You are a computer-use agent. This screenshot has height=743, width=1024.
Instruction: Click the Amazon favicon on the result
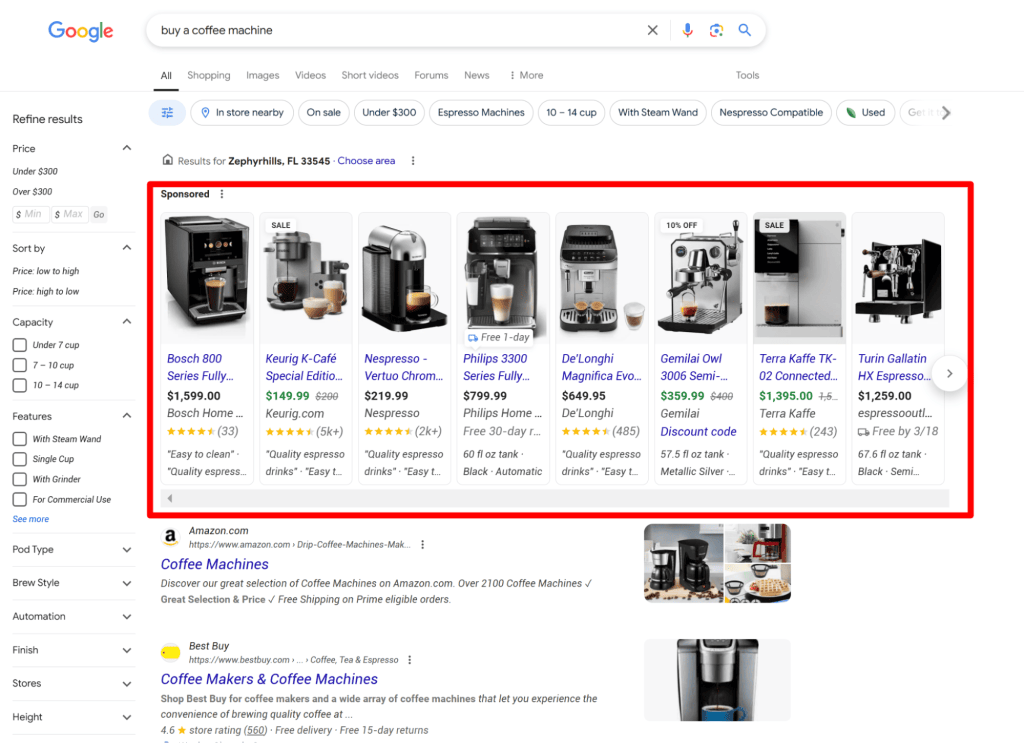170,539
